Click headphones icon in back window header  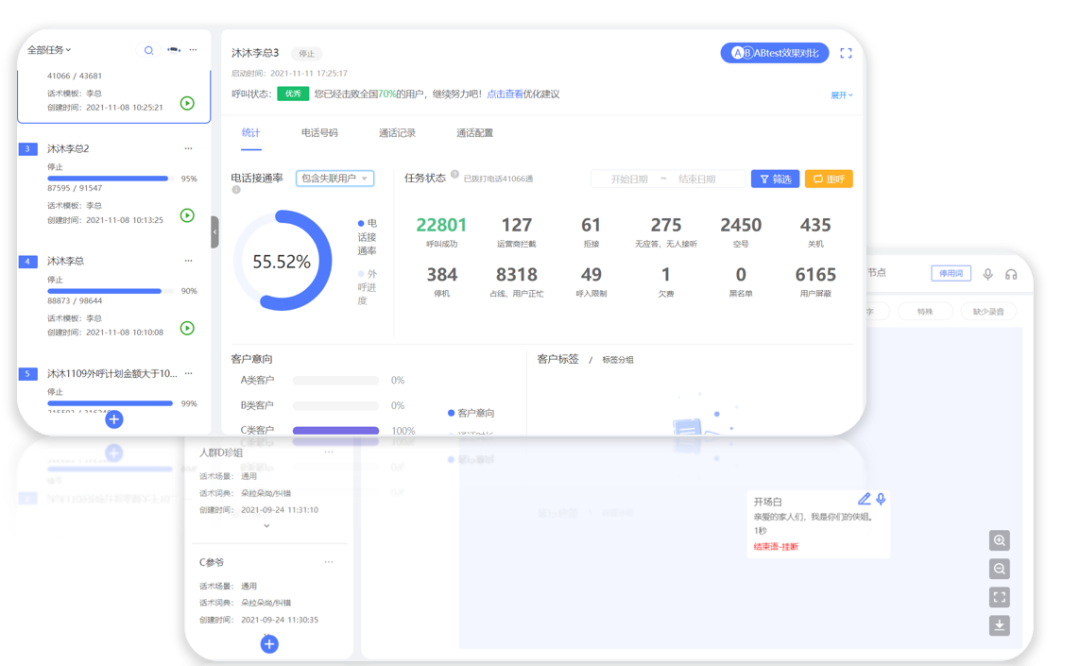(x=1011, y=274)
